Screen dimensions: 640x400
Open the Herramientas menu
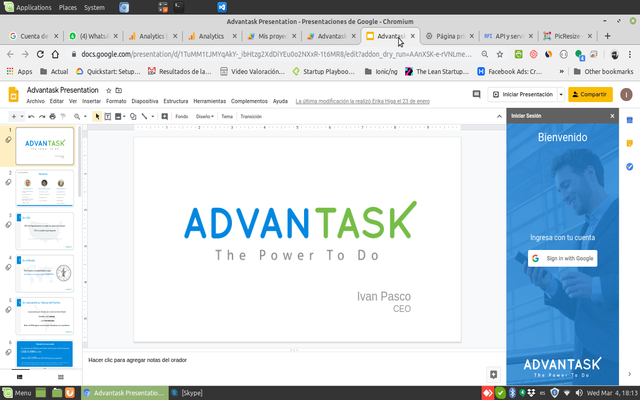point(209,101)
